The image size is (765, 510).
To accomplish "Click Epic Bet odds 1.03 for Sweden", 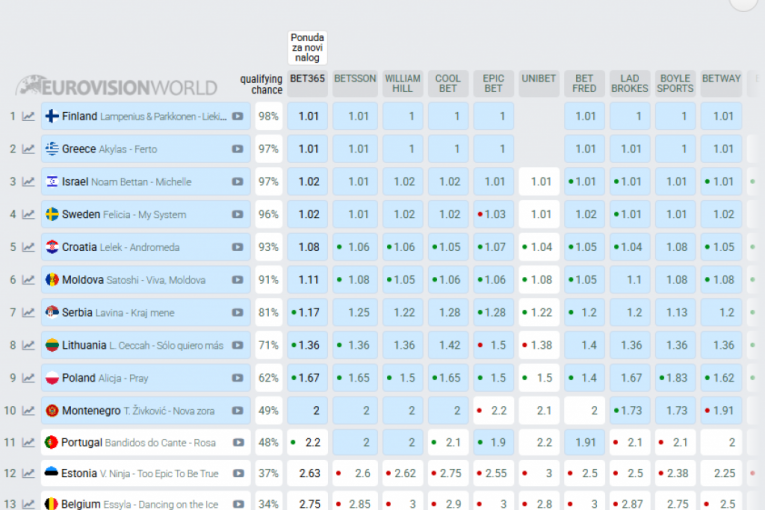I will pos(493,214).
